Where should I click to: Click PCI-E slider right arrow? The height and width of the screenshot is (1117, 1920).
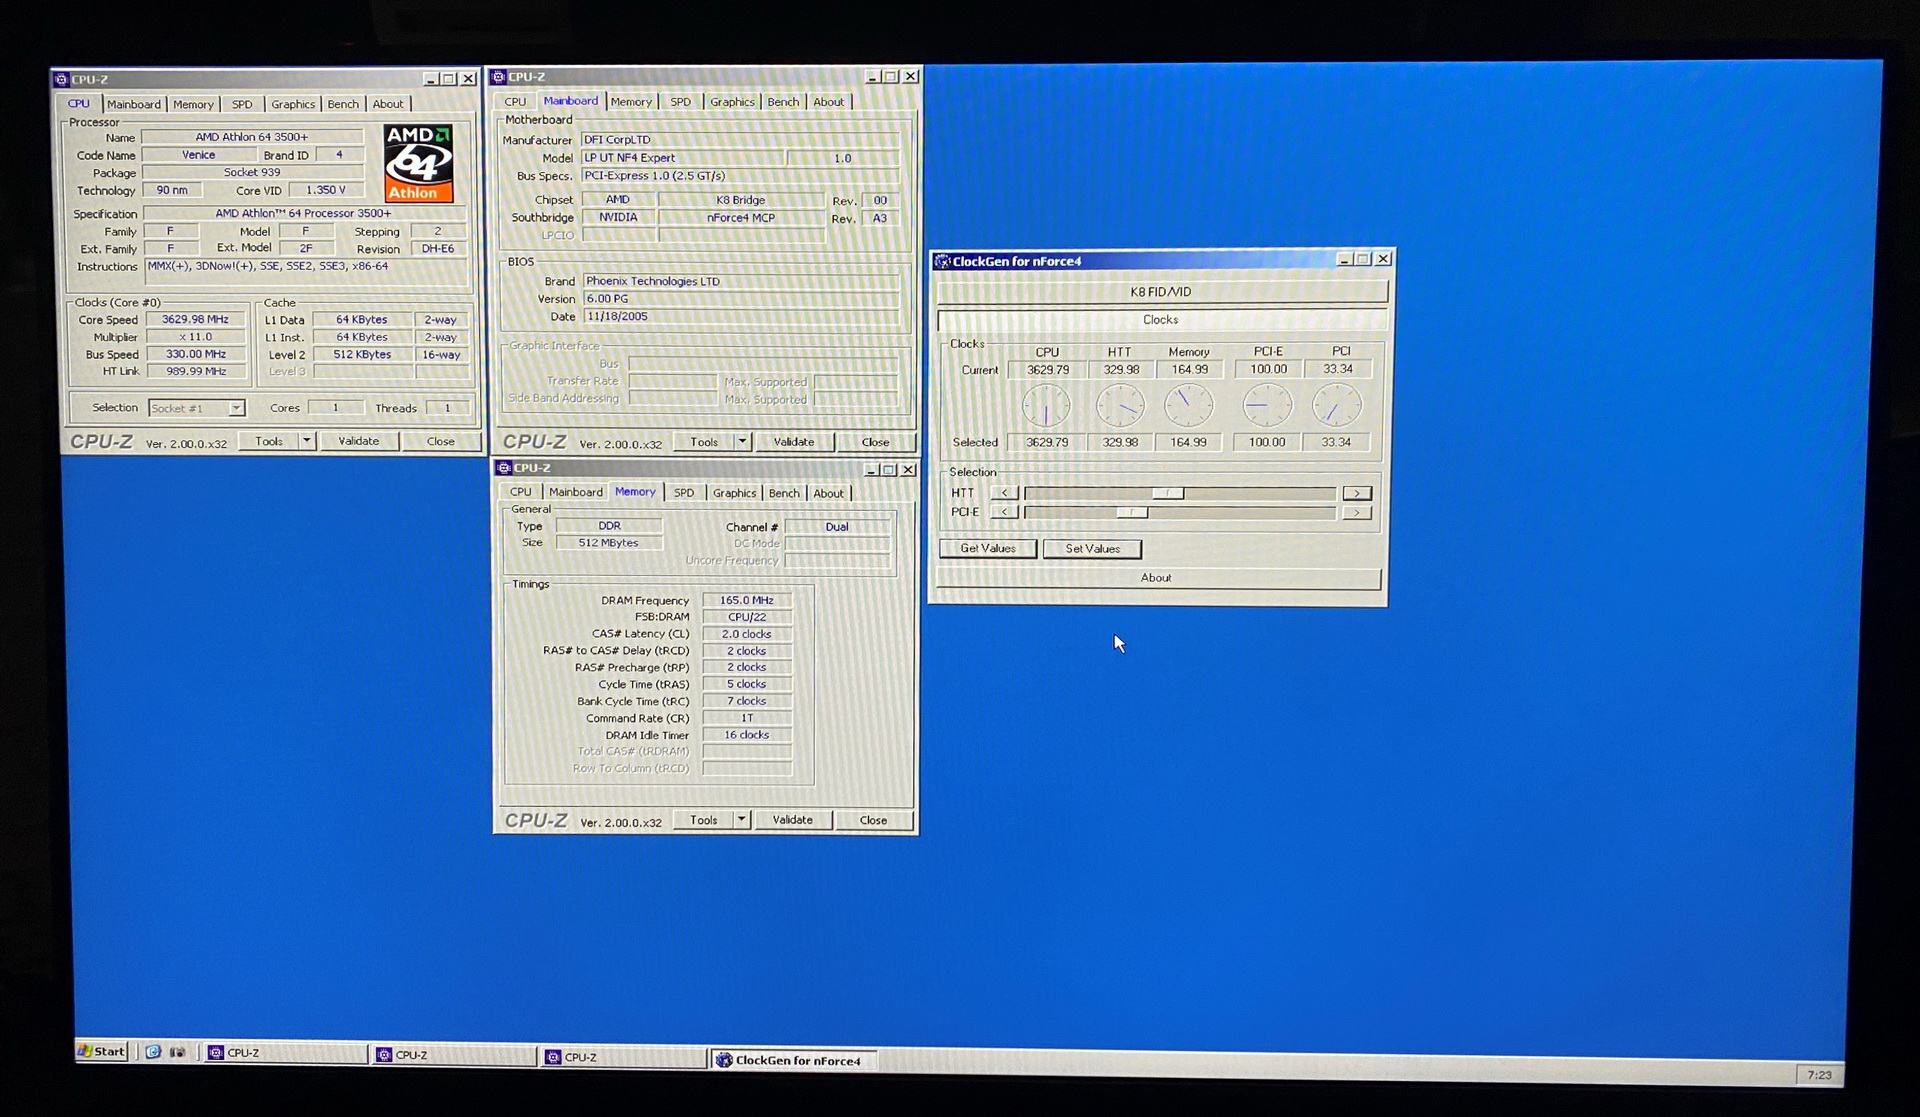[1357, 513]
